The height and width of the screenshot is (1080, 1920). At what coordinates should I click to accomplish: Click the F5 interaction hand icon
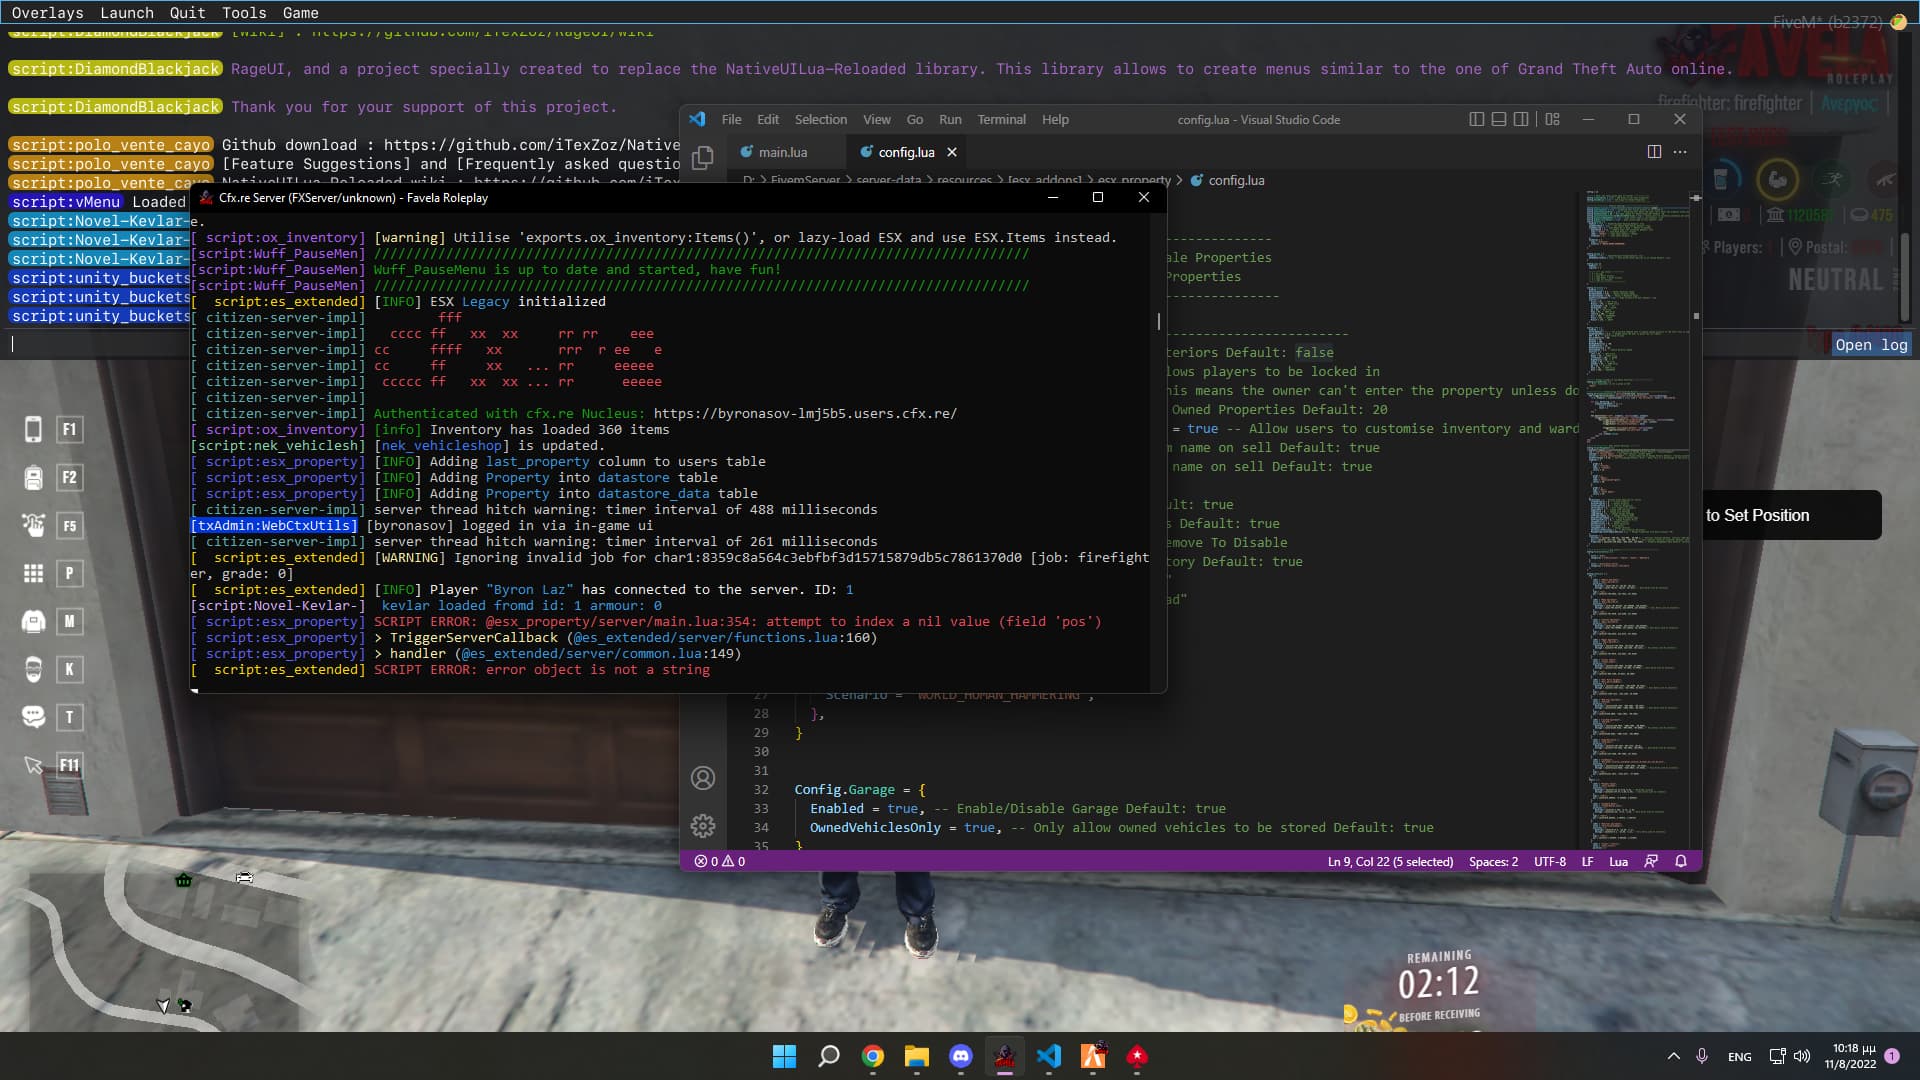[33, 525]
